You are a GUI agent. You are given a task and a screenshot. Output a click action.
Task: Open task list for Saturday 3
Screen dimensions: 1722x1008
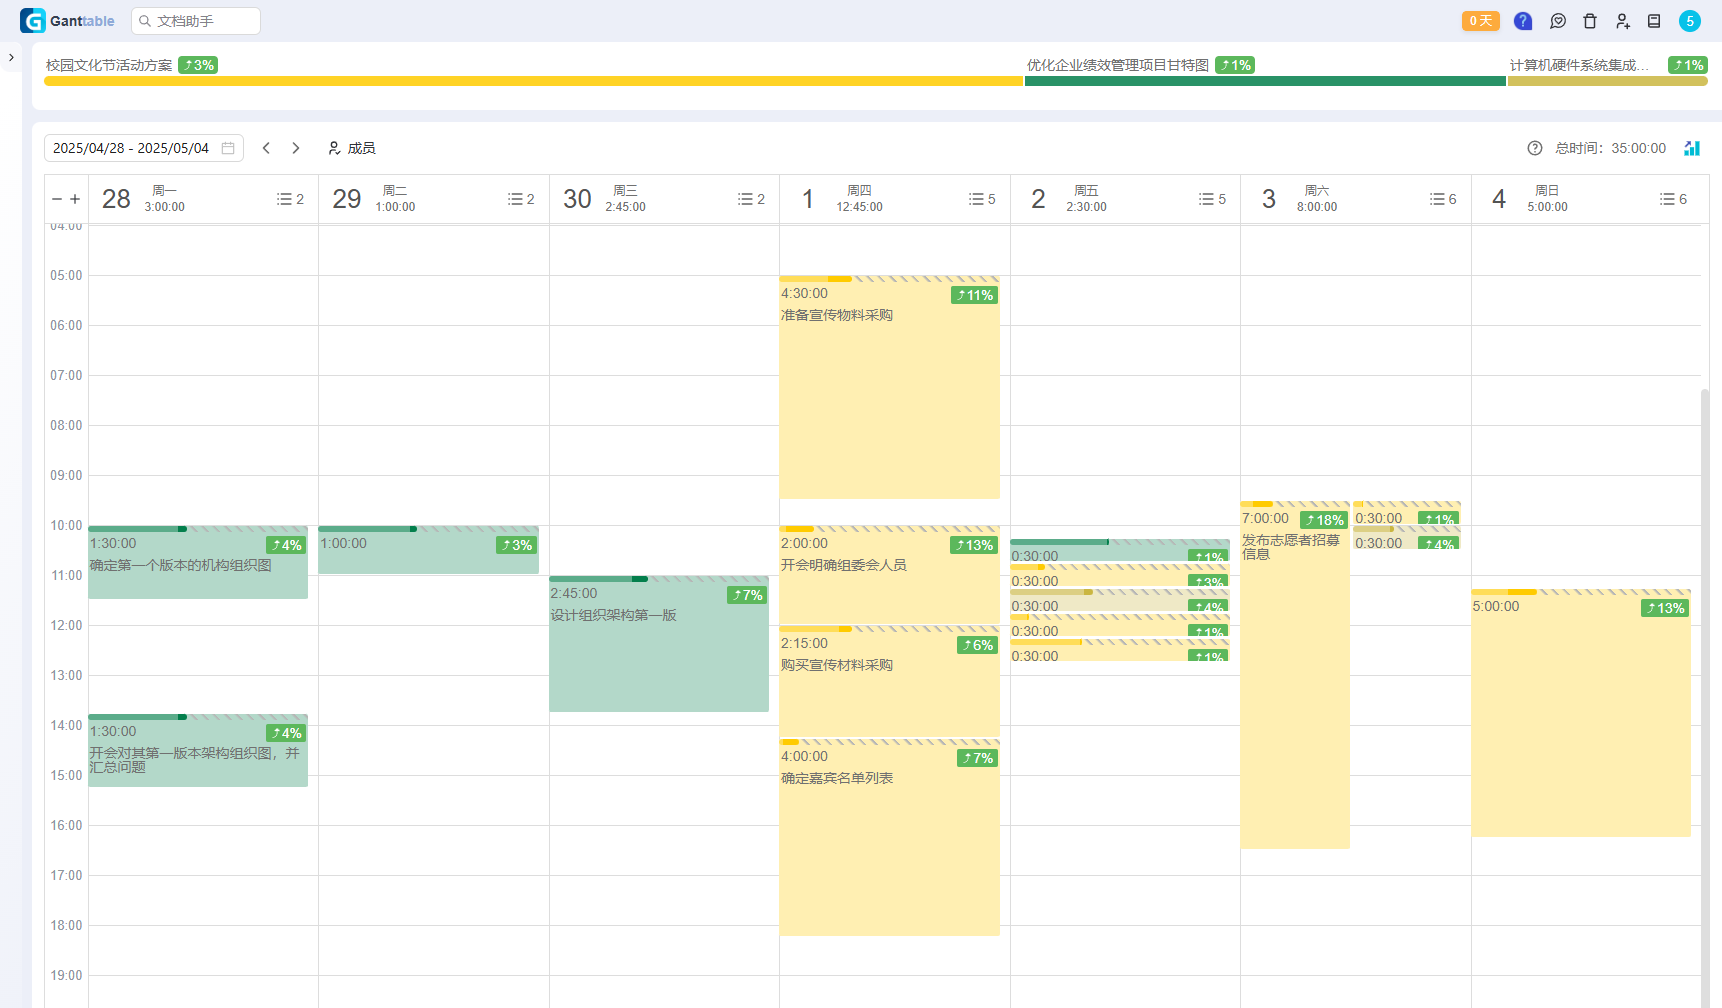pyautogui.click(x=1443, y=199)
